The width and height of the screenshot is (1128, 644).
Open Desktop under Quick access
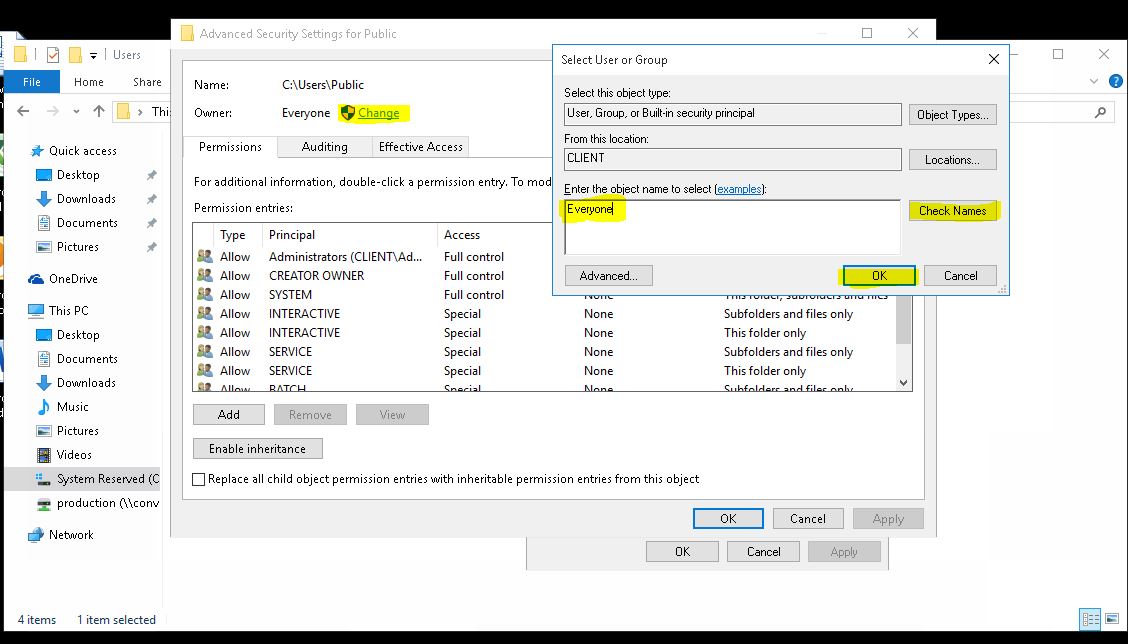(78, 175)
